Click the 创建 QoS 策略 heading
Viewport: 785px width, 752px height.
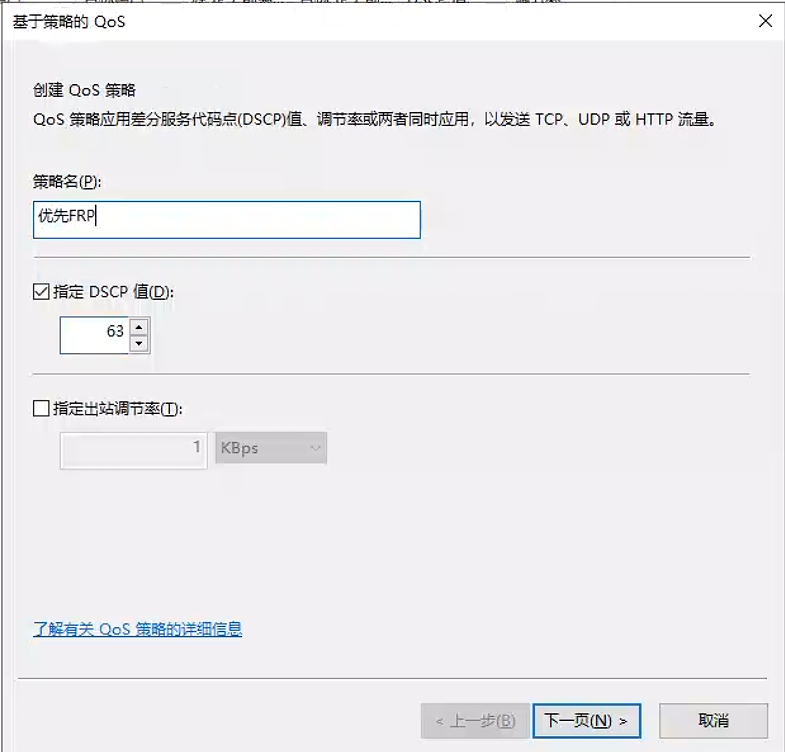pos(84,90)
